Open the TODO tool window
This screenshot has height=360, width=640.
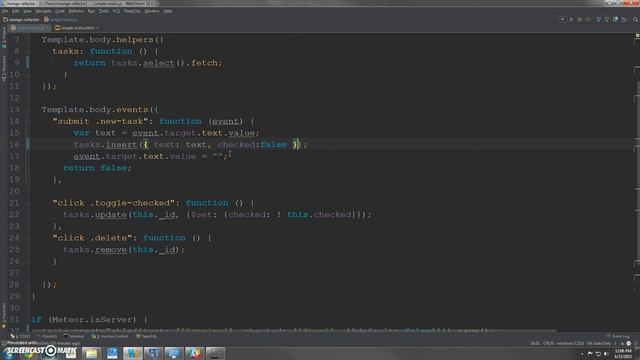click(20, 336)
